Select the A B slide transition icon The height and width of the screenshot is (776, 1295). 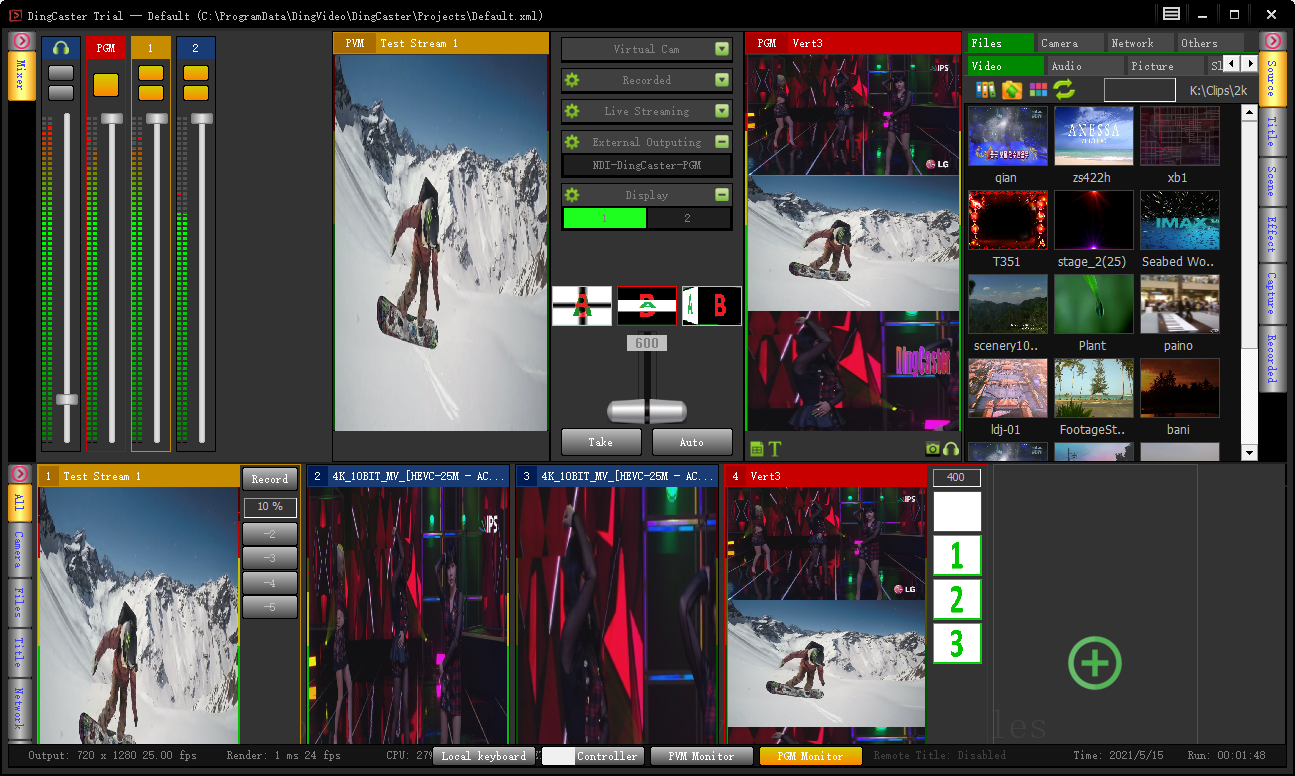[x=712, y=306]
